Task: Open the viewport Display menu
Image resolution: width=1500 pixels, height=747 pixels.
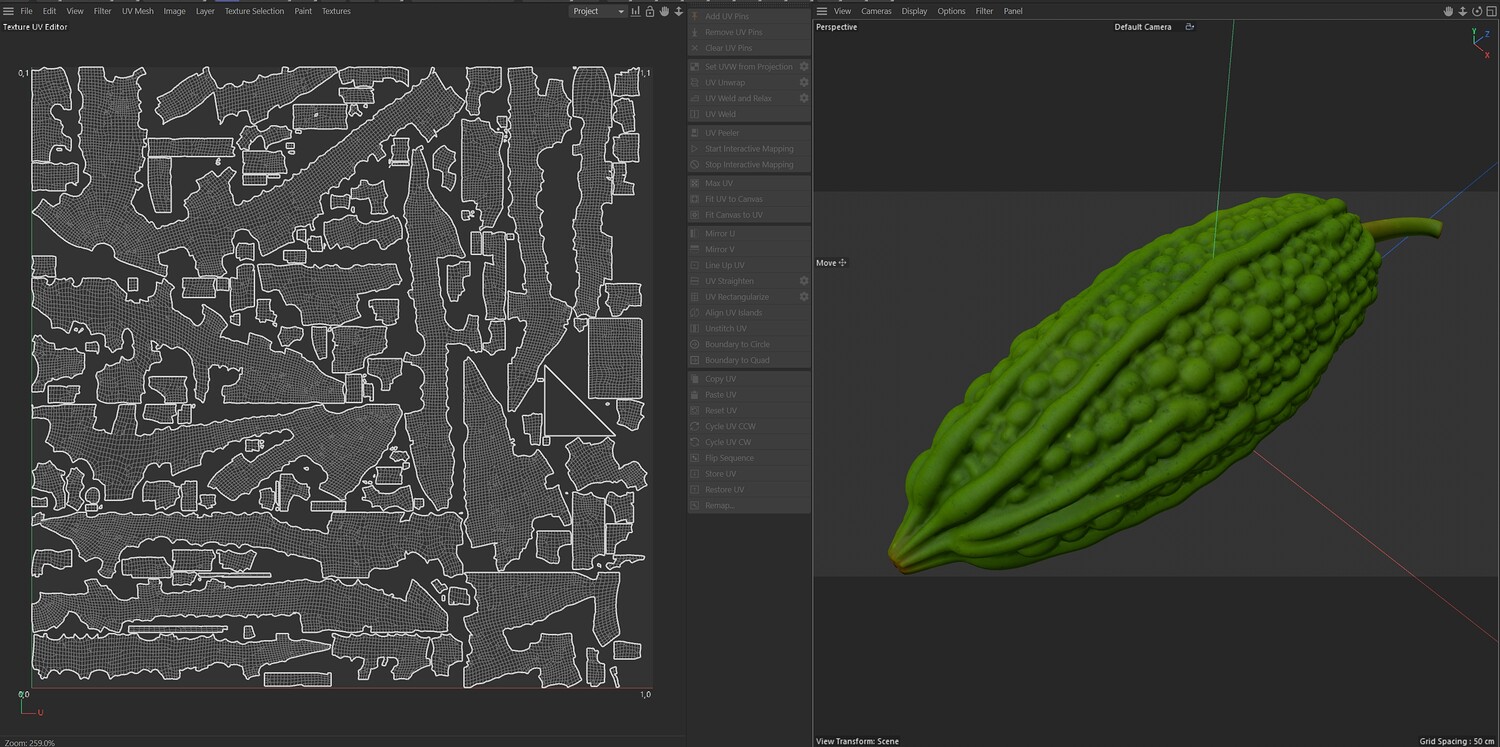Action: (x=914, y=11)
